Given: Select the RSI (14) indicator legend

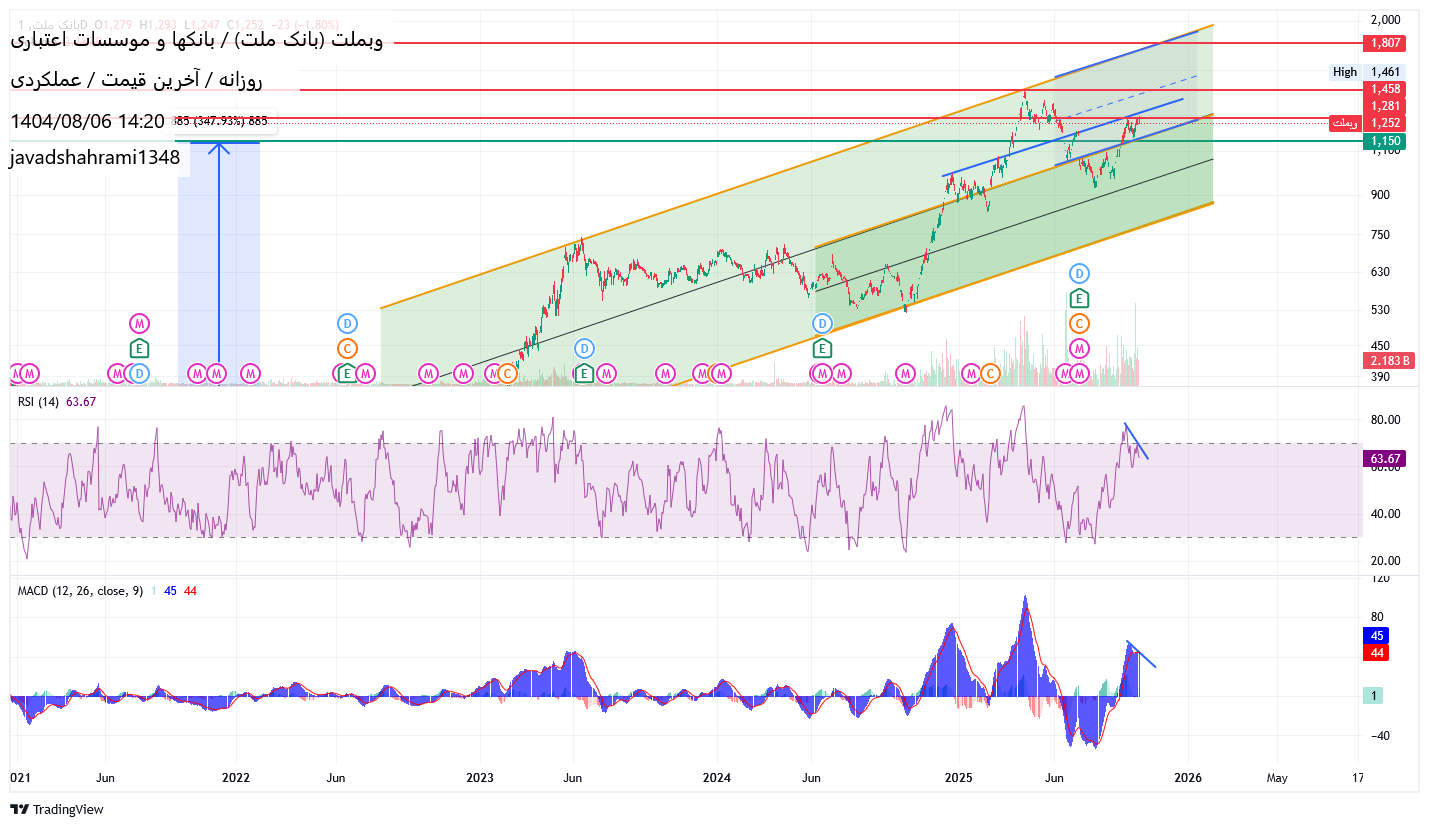Looking at the screenshot, I should point(40,402).
